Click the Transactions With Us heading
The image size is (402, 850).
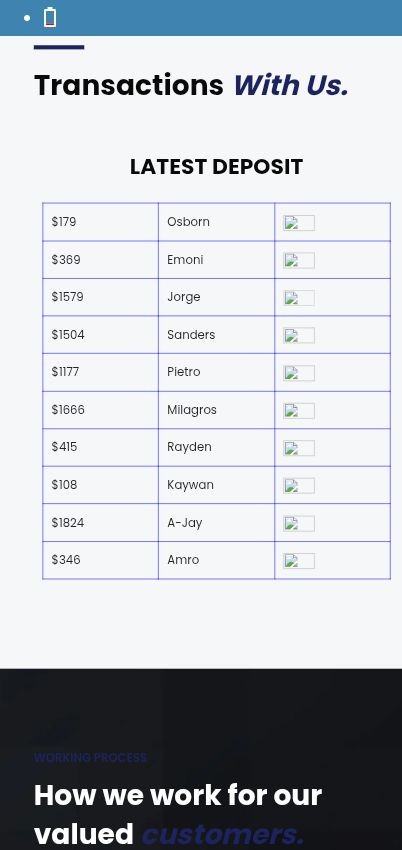click(x=191, y=85)
